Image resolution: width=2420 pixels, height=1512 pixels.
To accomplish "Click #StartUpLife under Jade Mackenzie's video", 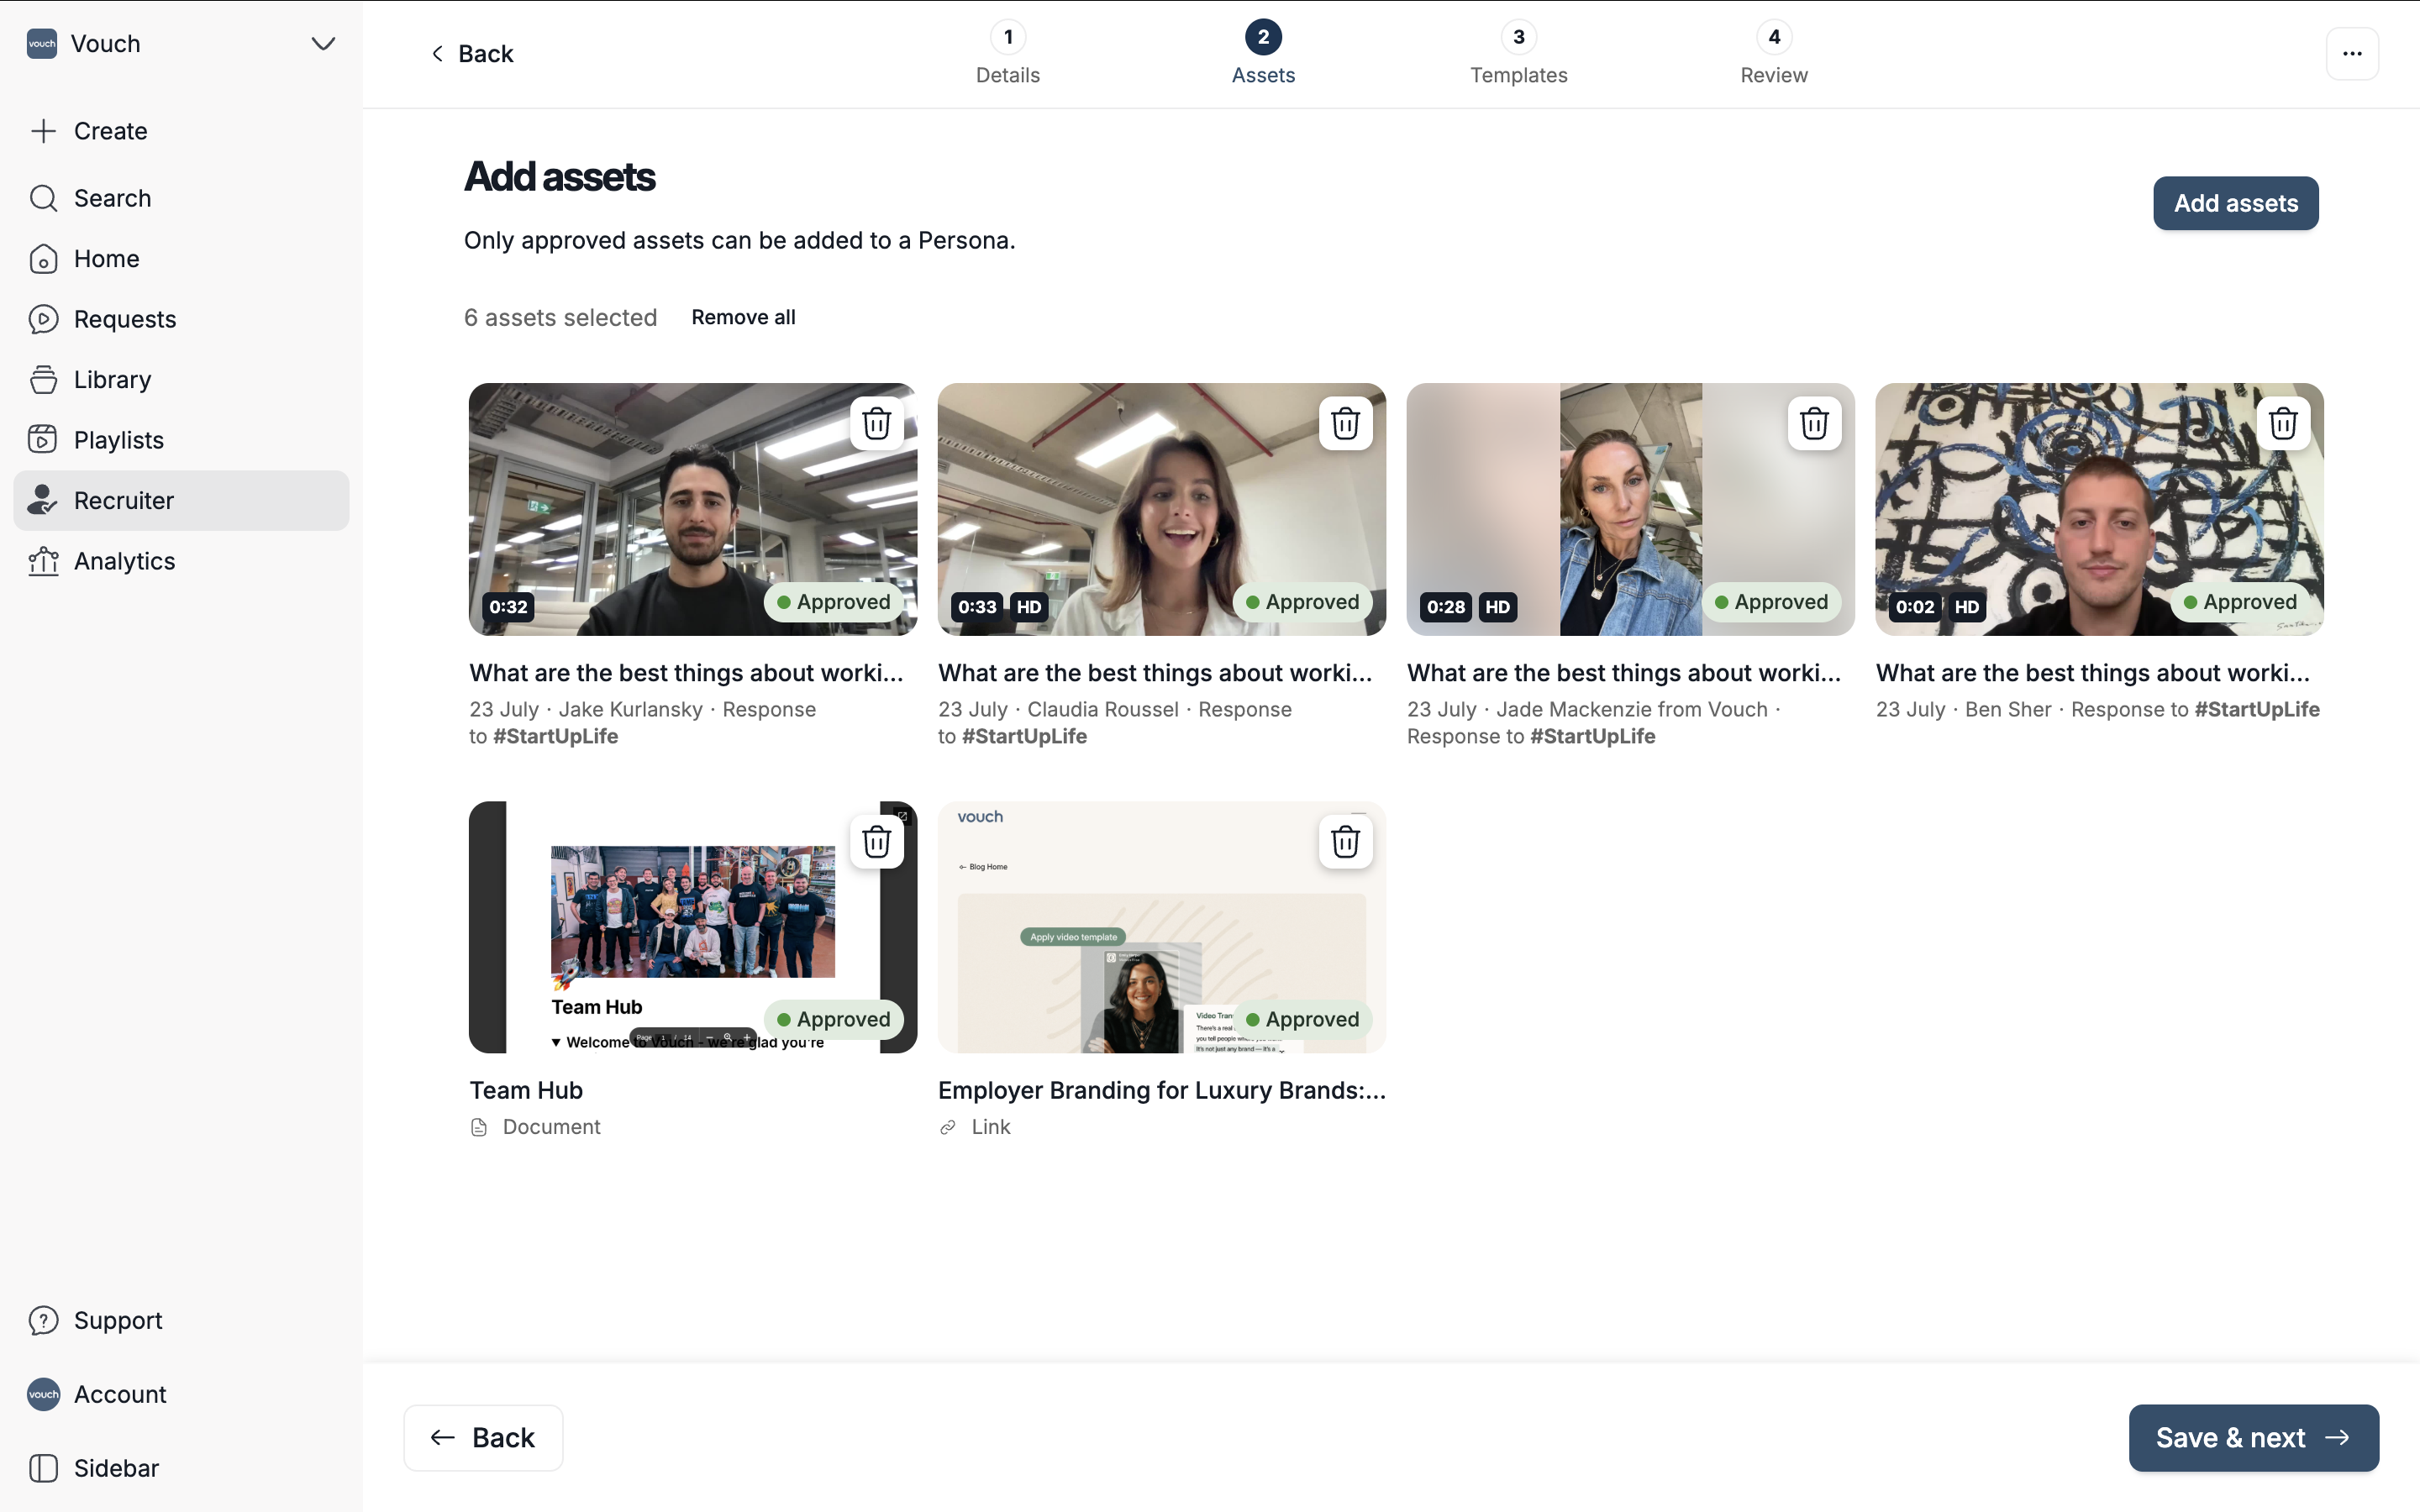I will [1593, 737].
